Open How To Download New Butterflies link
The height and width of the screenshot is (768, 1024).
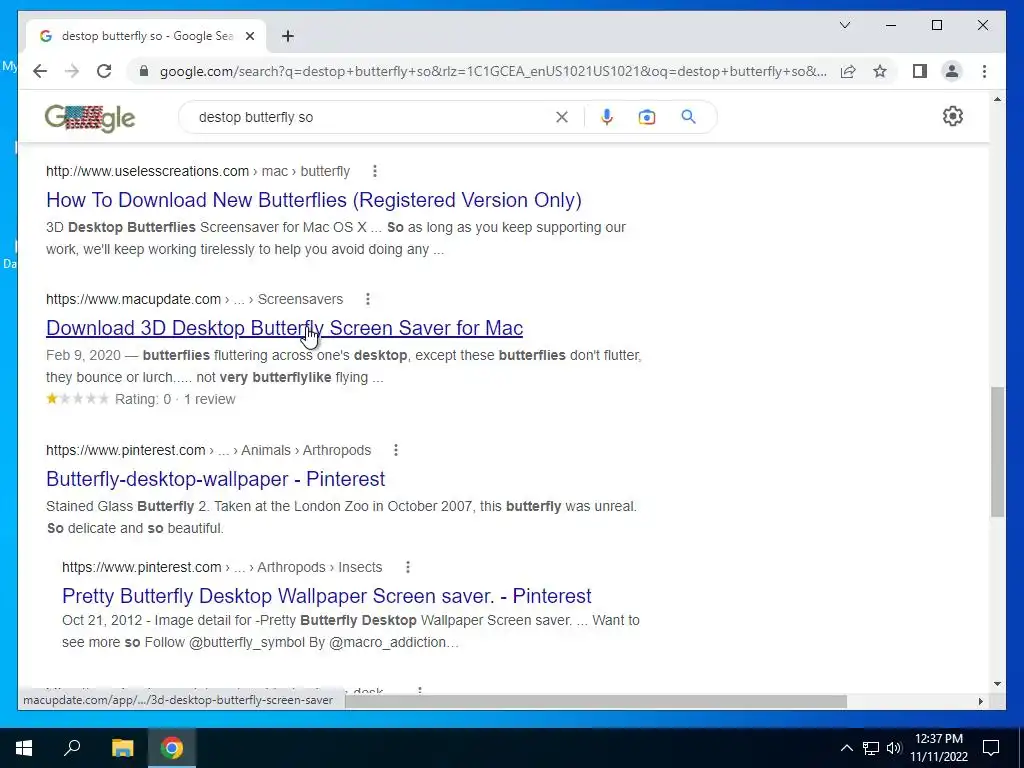[313, 200]
